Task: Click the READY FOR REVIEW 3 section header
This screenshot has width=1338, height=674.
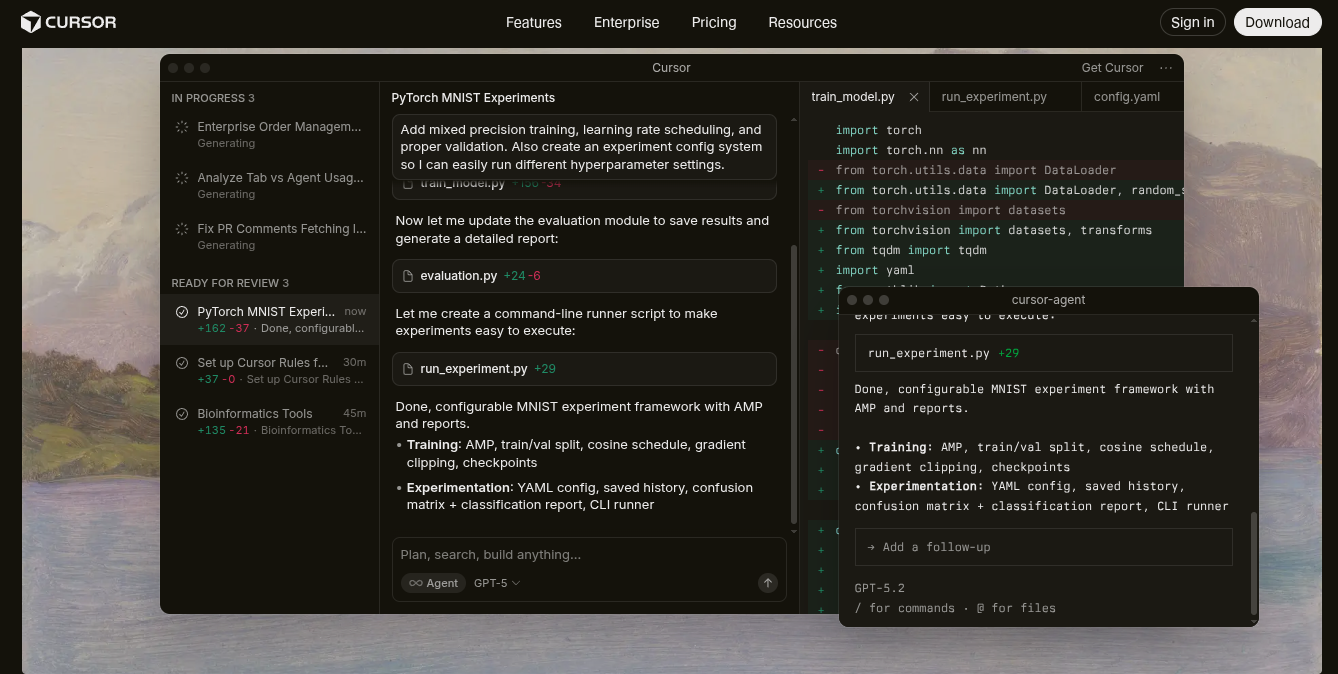Action: (x=230, y=283)
